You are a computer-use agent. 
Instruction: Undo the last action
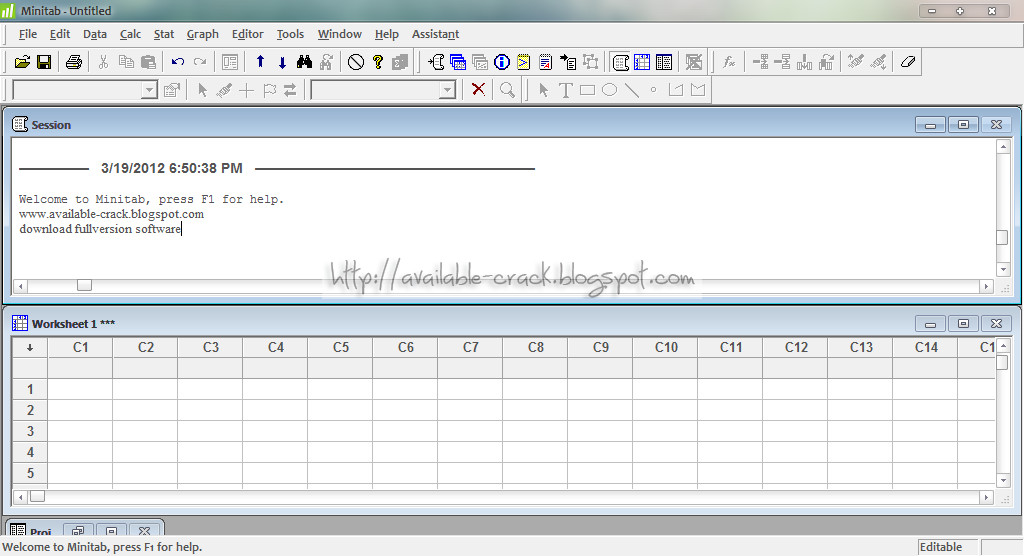[178, 62]
